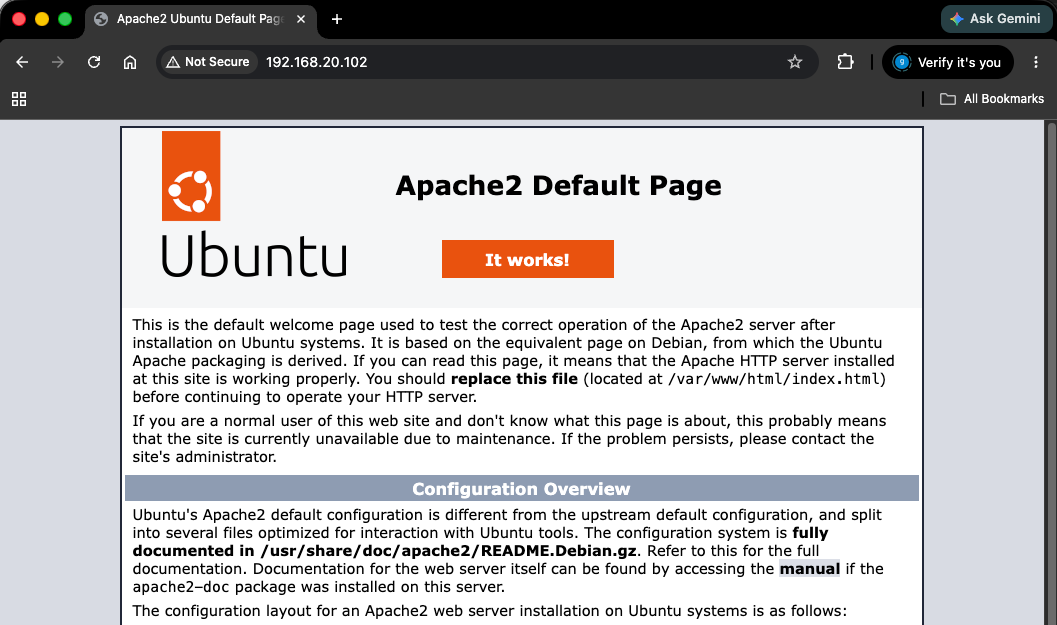Click the Apache2 Default Page heading

(x=558, y=185)
